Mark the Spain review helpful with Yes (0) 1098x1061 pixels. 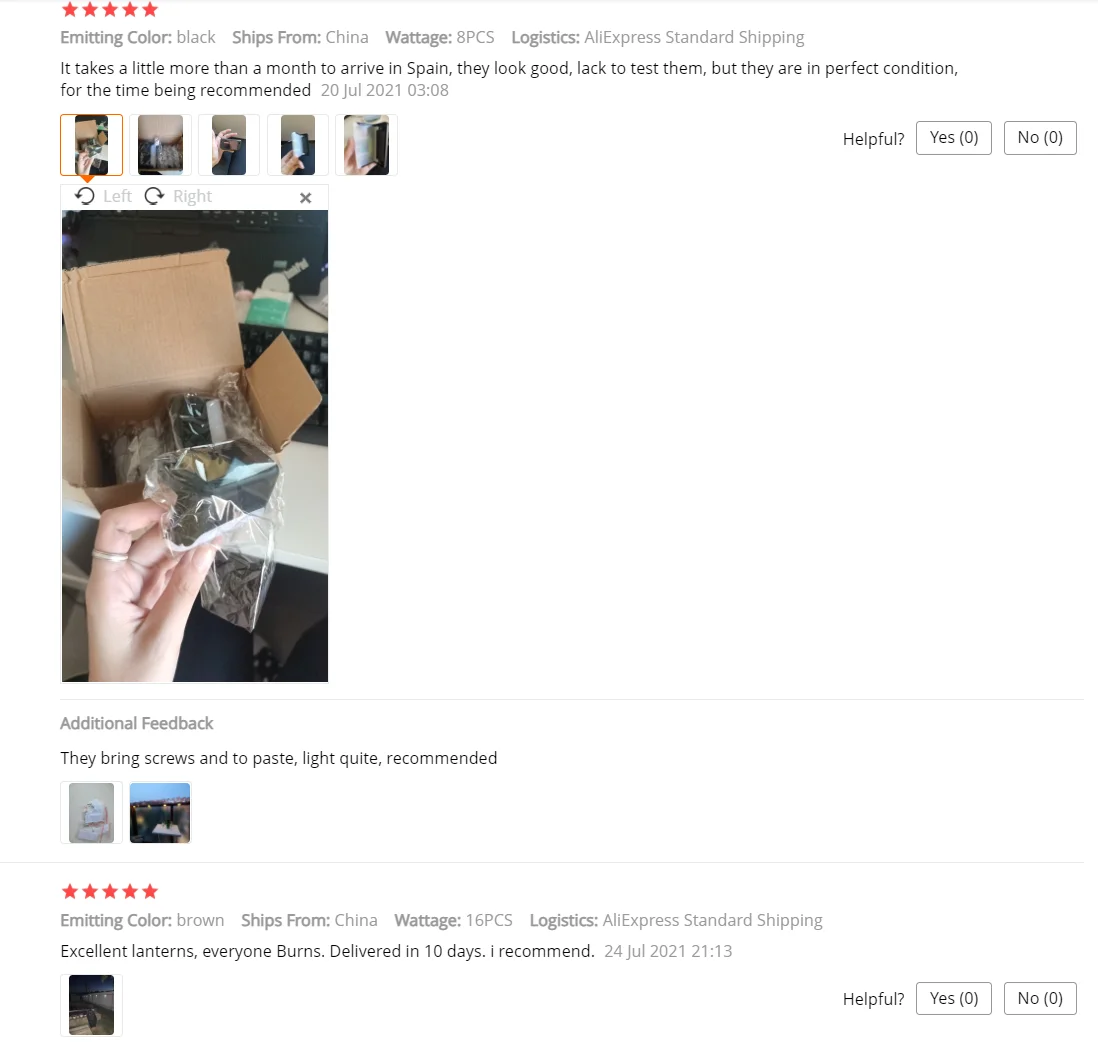pyautogui.click(x=954, y=138)
